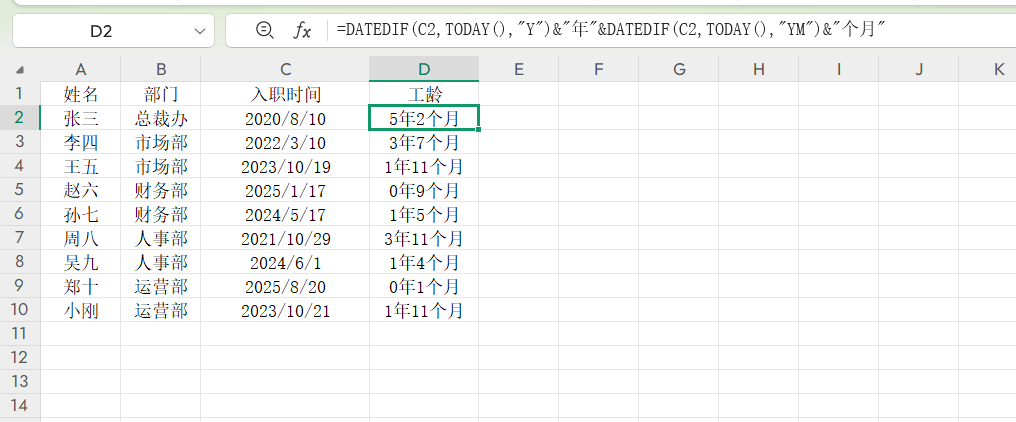
Task: Select the cell containing 孙七
Action: (80, 214)
